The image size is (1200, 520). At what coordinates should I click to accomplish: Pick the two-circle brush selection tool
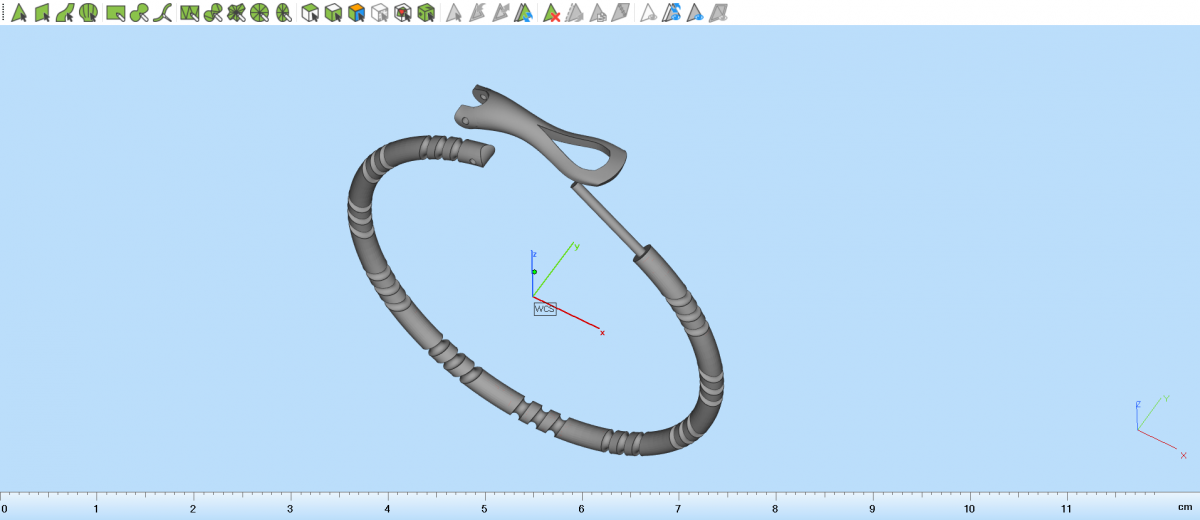pos(139,13)
